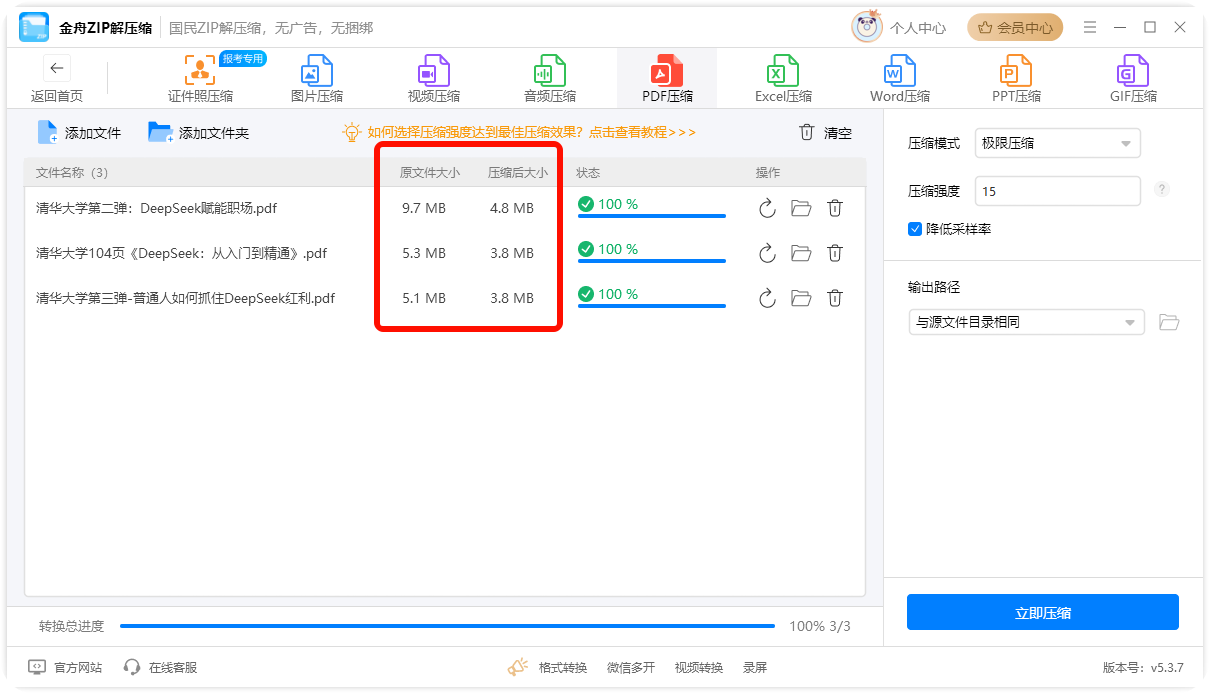Clear the file list with 清空

point(825,132)
